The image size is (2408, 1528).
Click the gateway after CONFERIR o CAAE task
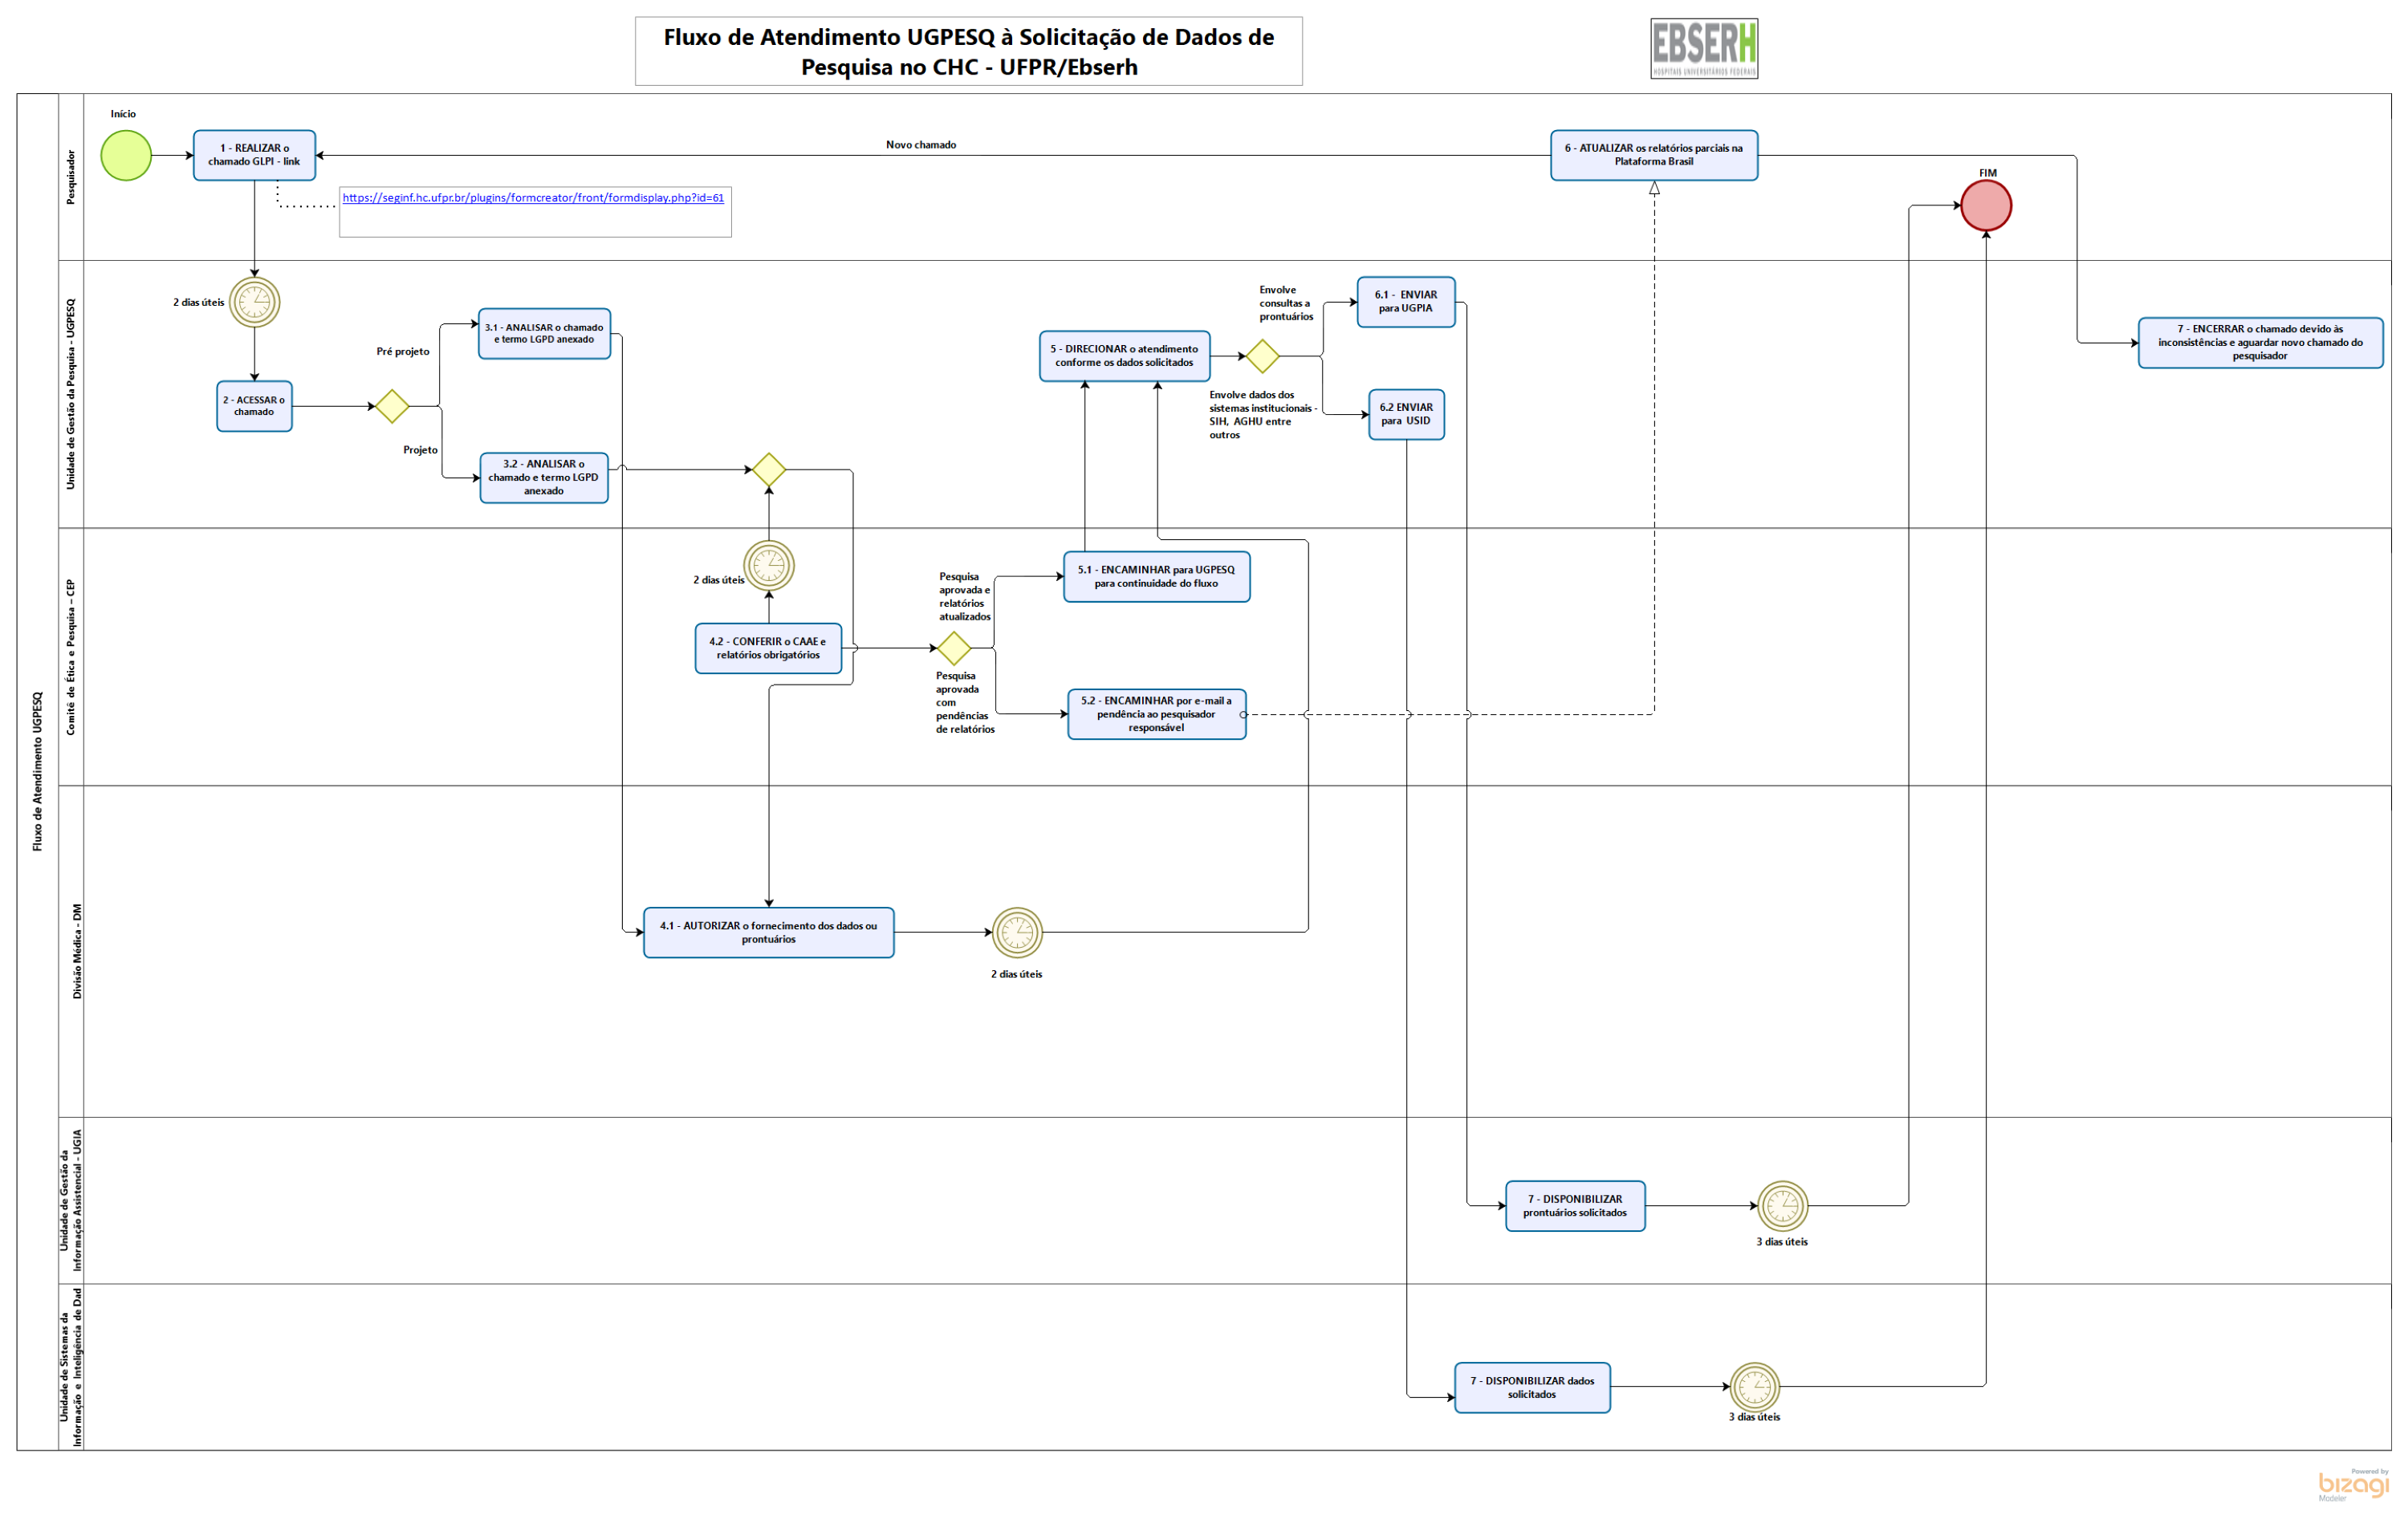[954, 648]
